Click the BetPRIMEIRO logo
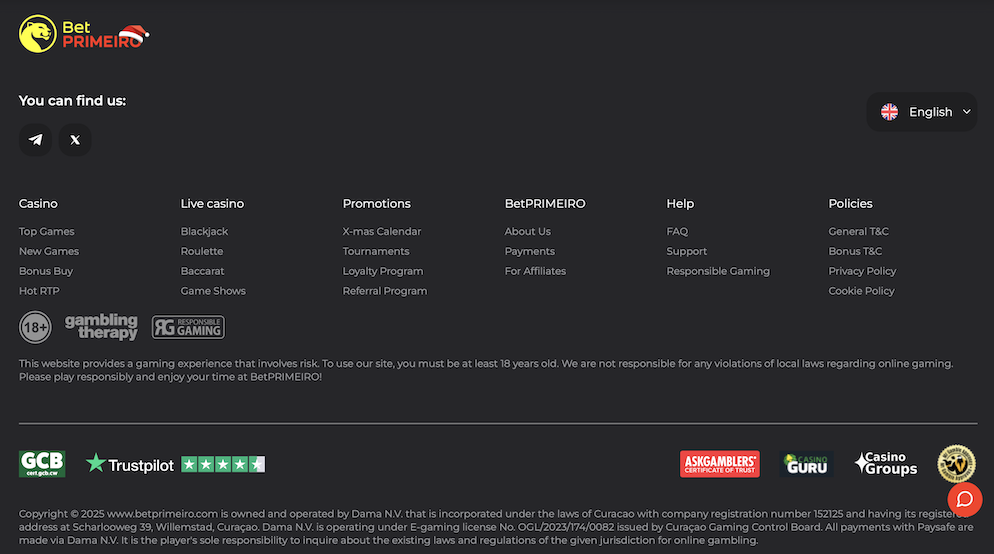The image size is (994, 554). 84,34
